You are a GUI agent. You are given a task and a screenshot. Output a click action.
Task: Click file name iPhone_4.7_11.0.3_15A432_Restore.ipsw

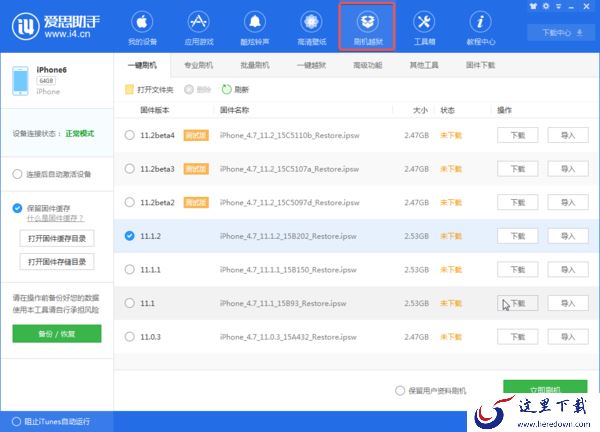pyautogui.click(x=288, y=337)
